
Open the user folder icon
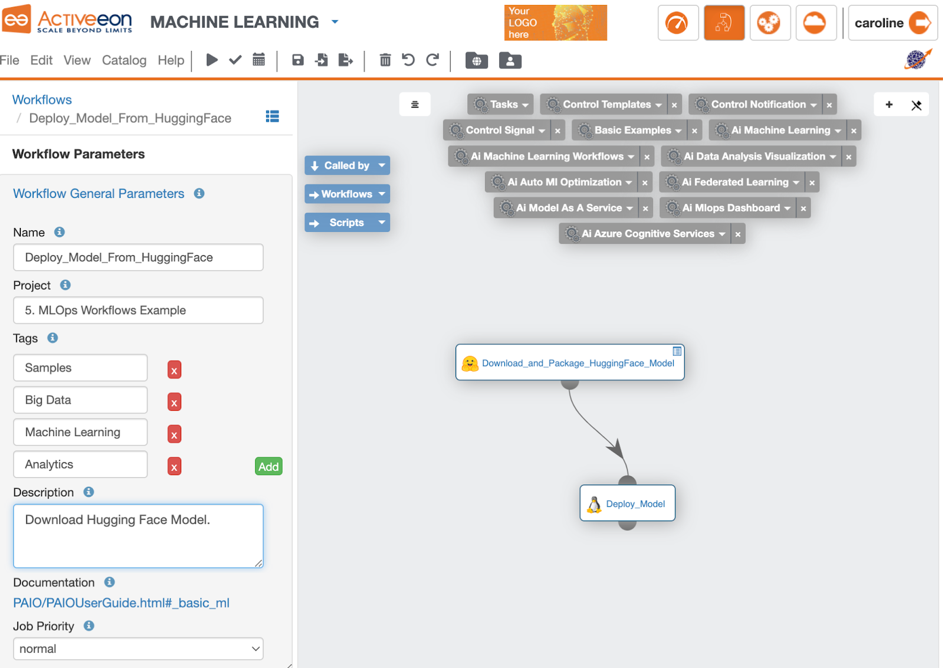coord(510,61)
